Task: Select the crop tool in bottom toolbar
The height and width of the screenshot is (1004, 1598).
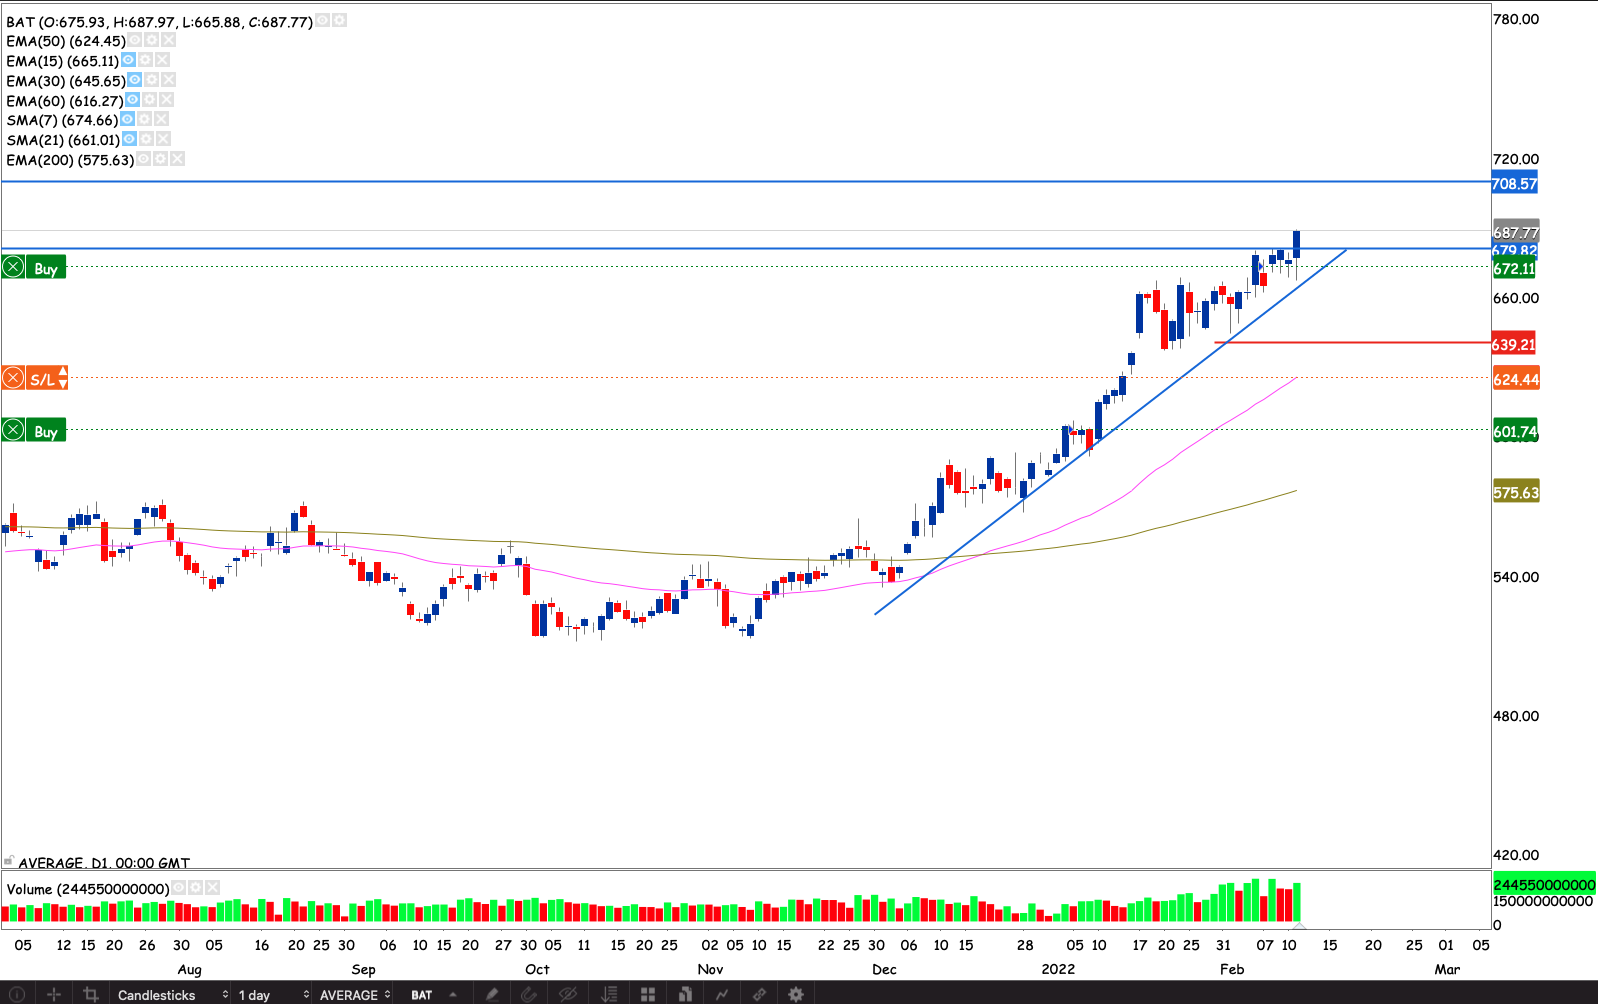Action: (91, 994)
